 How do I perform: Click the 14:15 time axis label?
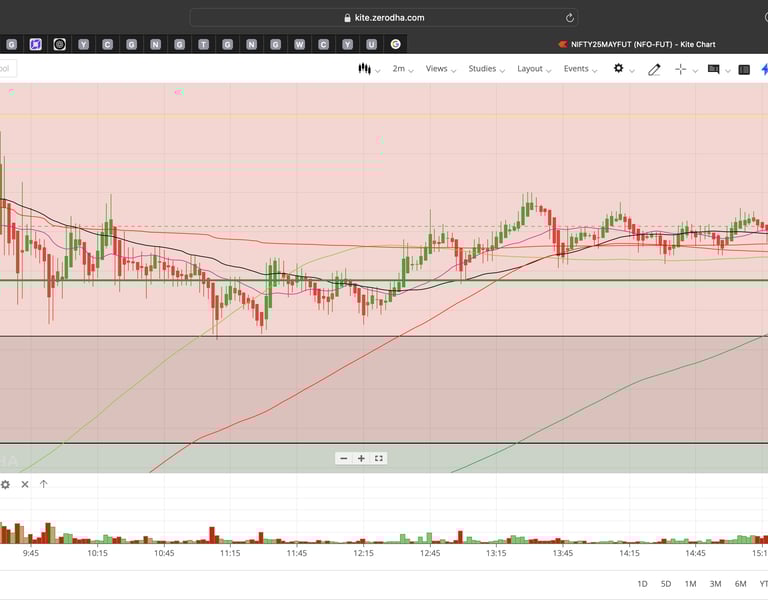629,553
